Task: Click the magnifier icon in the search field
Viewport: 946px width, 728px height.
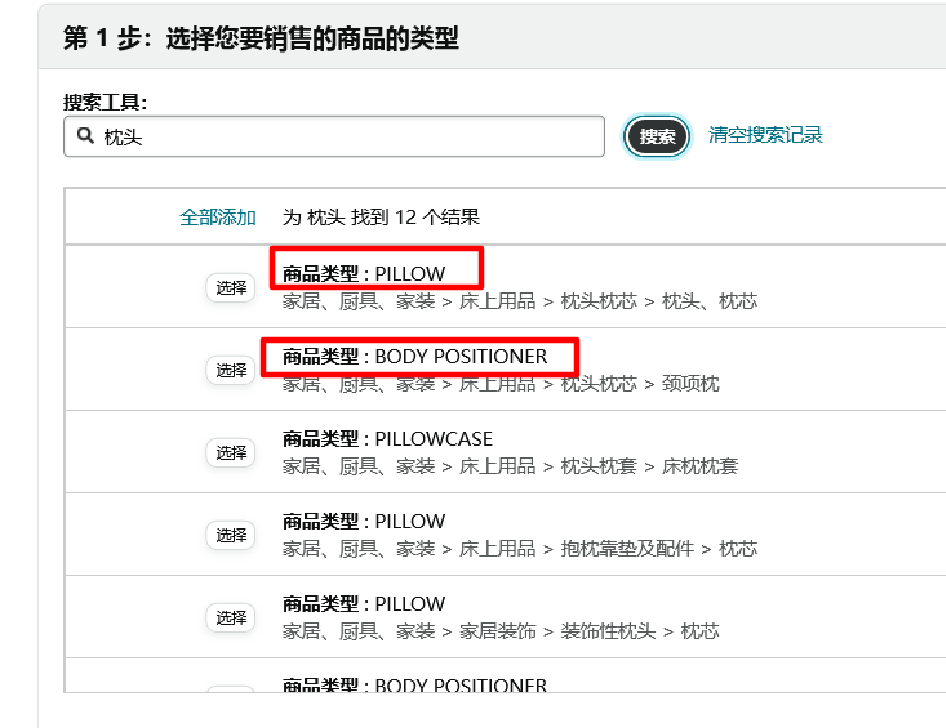Action: [85, 136]
